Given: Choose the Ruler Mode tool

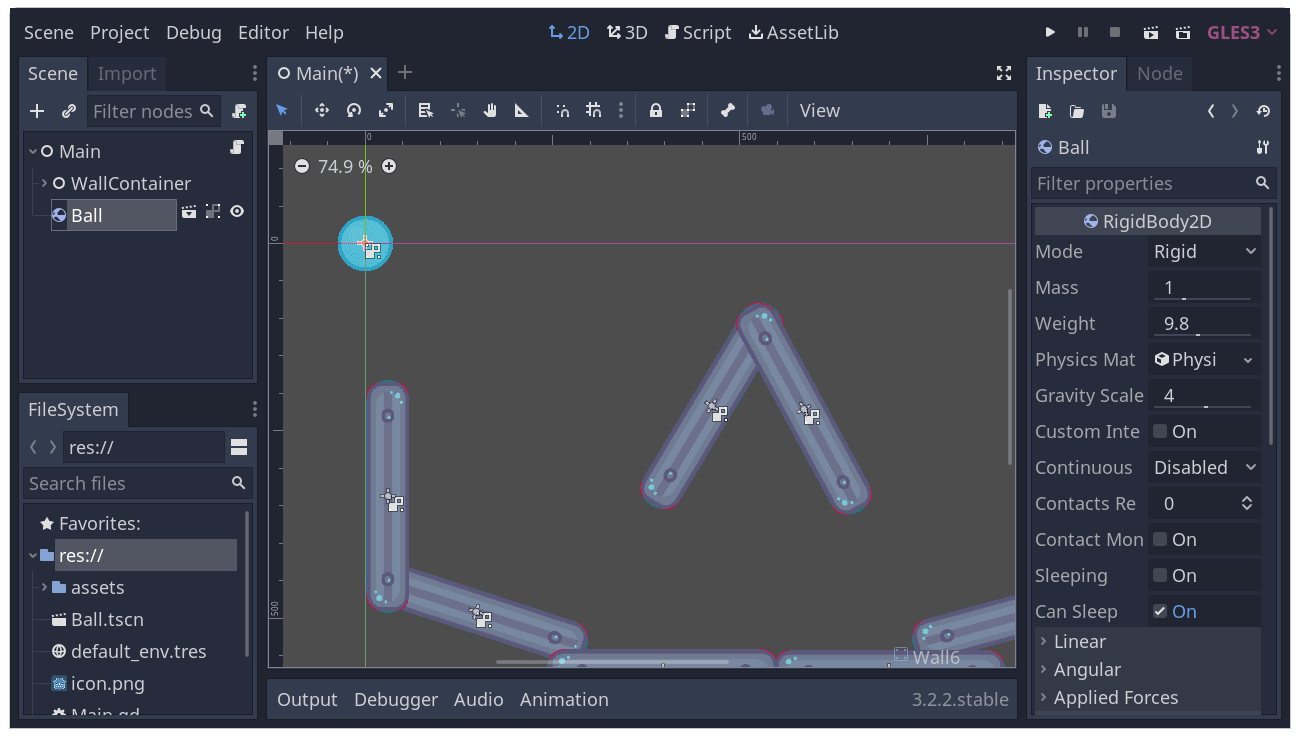Looking at the screenshot, I should pyautogui.click(x=521, y=111).
